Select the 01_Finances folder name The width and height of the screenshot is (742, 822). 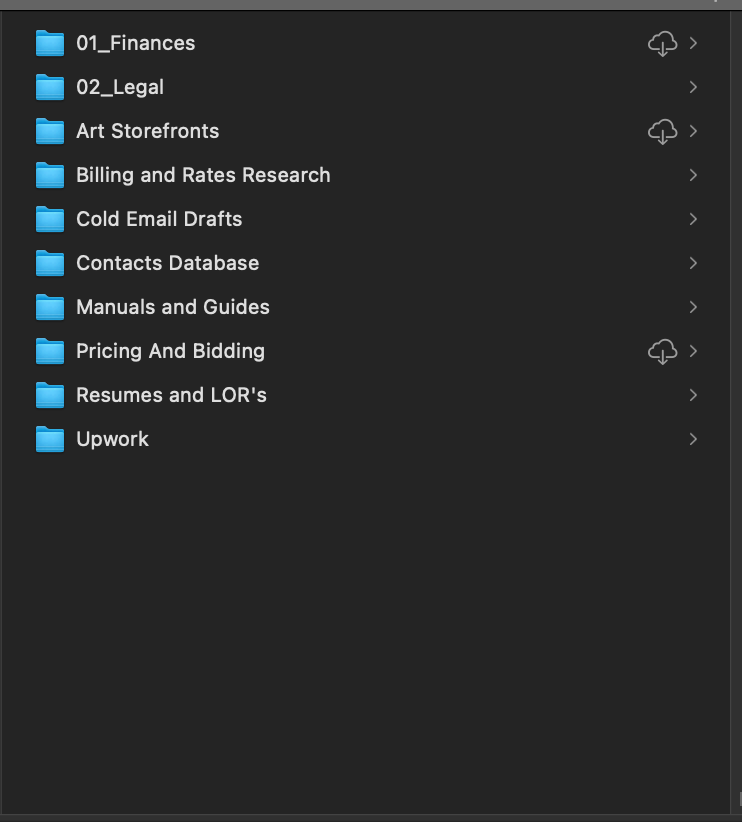pyautogui.click(x=135, y=44)
